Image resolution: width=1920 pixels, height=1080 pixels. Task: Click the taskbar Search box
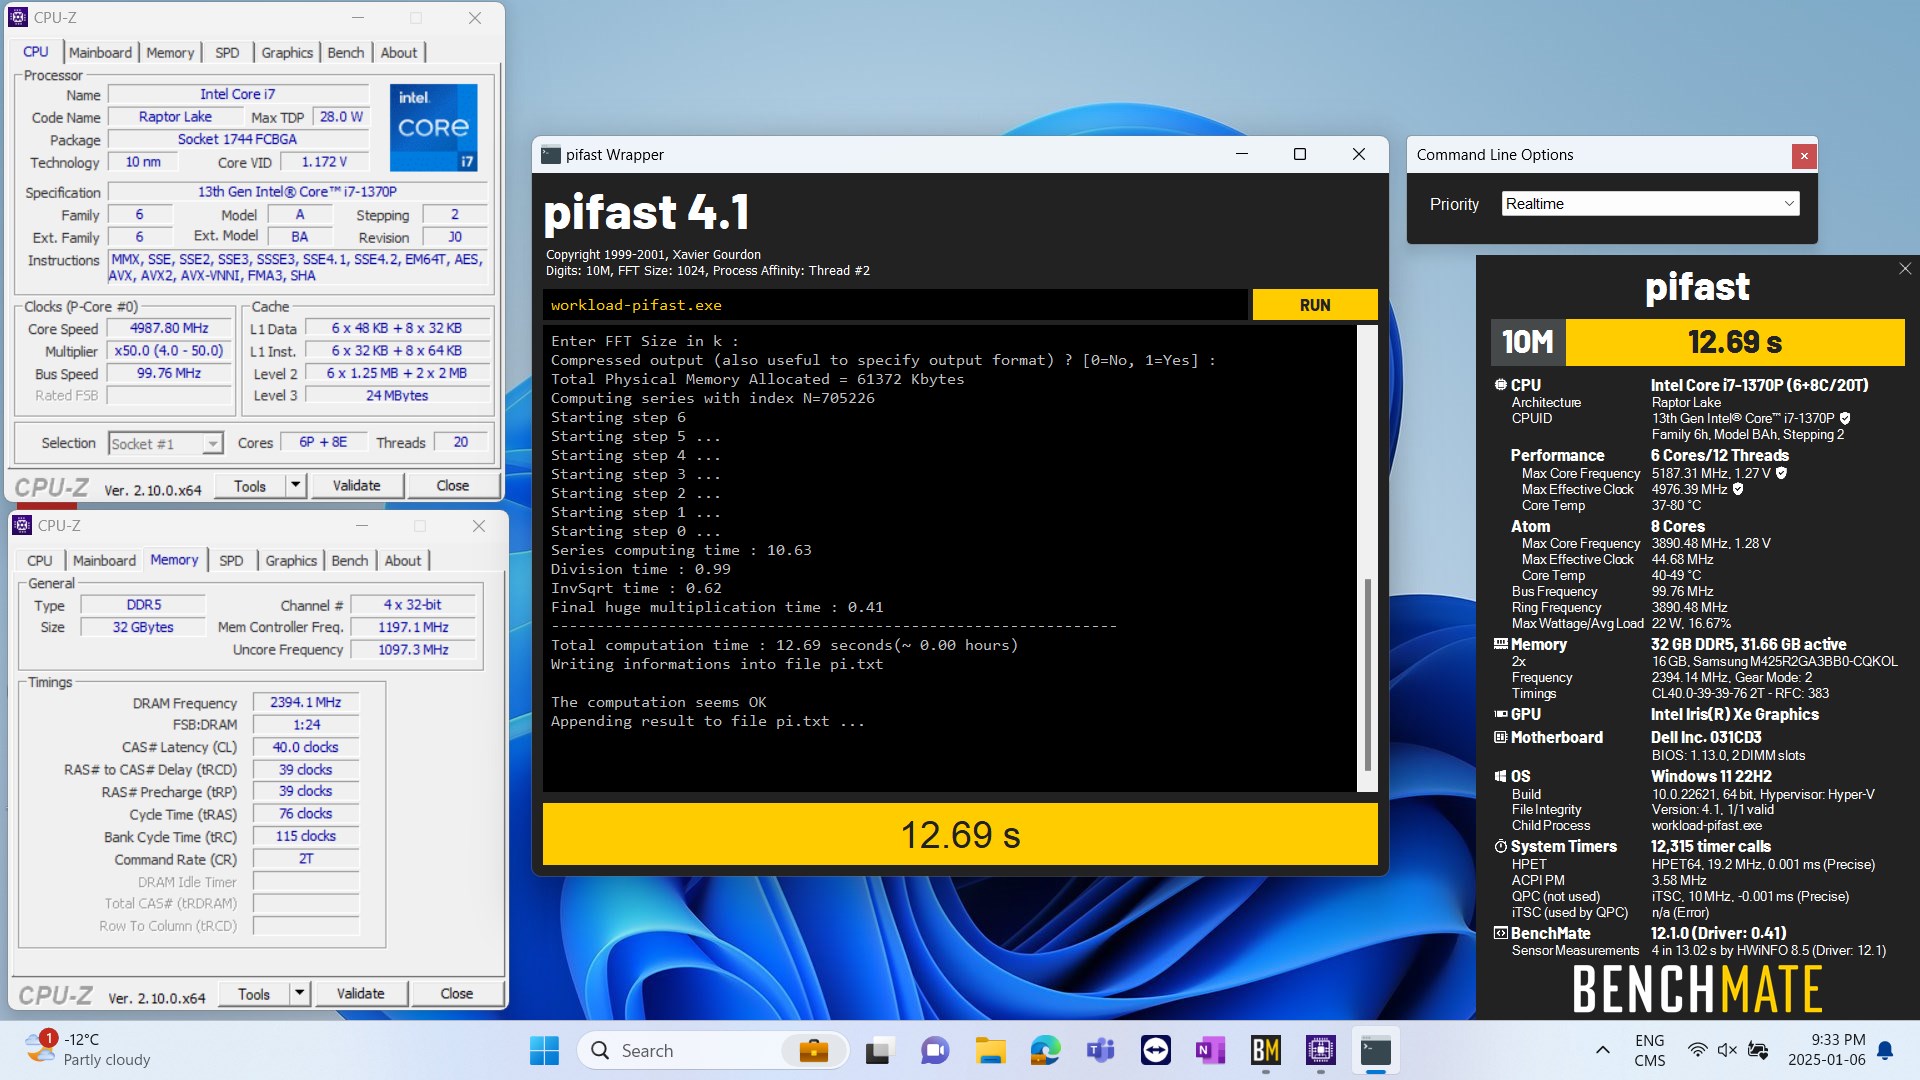tap(712, 1050)
